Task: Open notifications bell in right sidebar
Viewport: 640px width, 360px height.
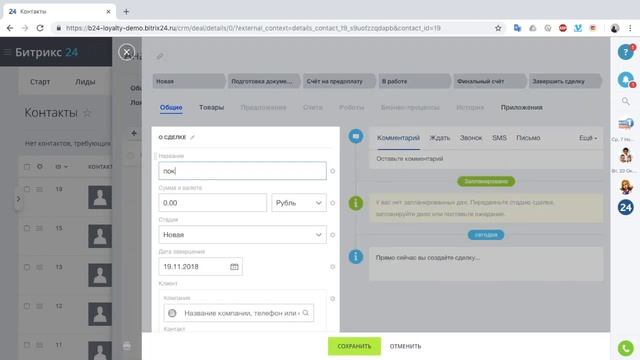Action: [625, 79]
